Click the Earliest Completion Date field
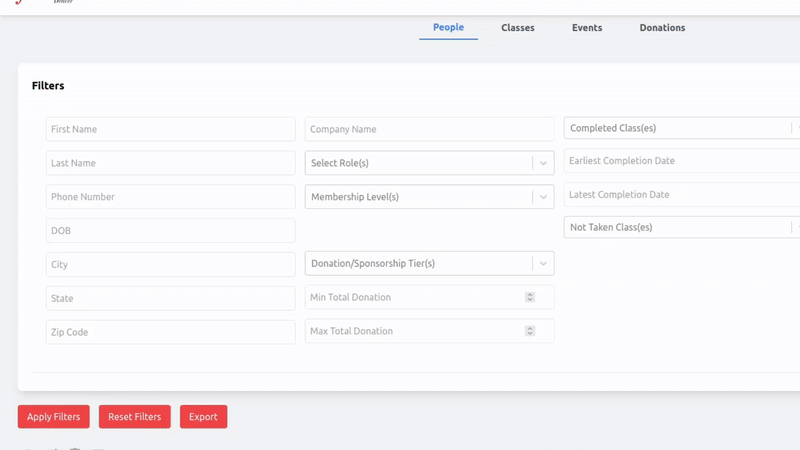The height and width of the screenshot is (450, 800). [x=680, y=161]
